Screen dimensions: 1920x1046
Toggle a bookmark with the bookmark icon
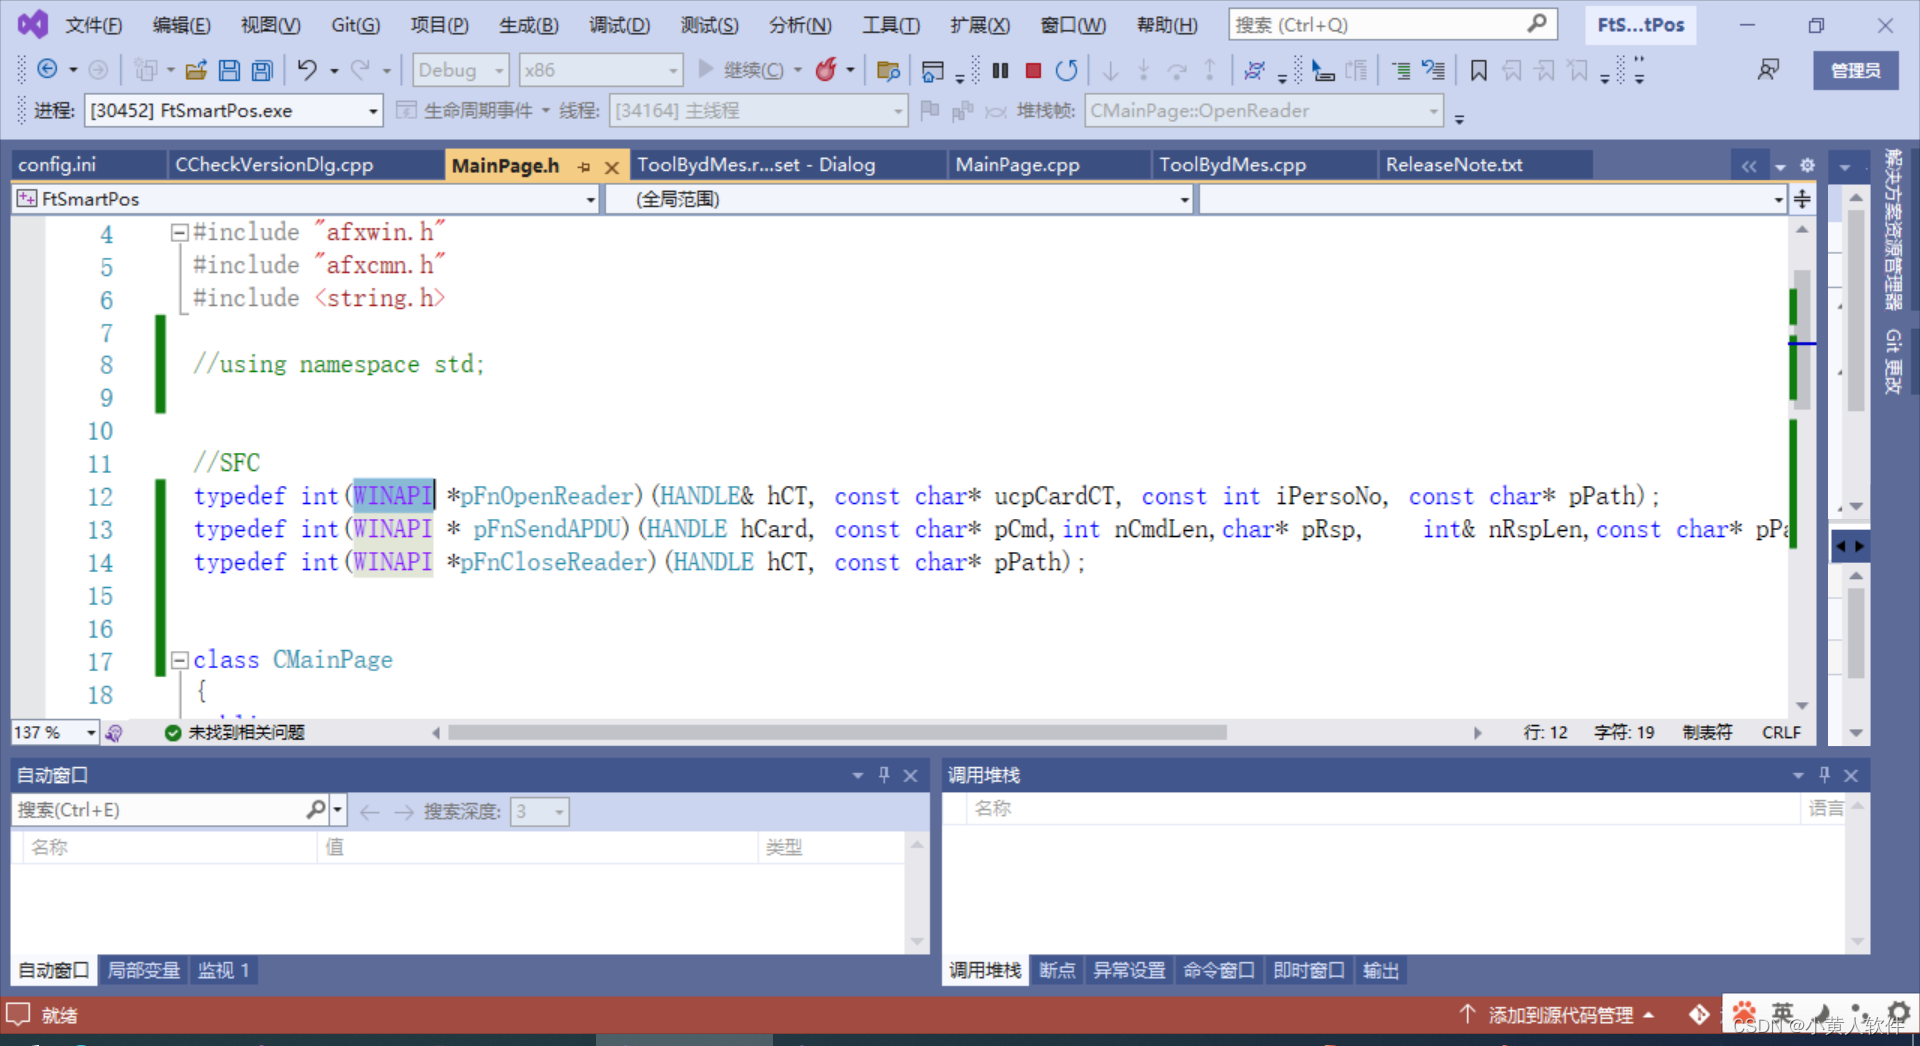click(x=1479, y=70)
